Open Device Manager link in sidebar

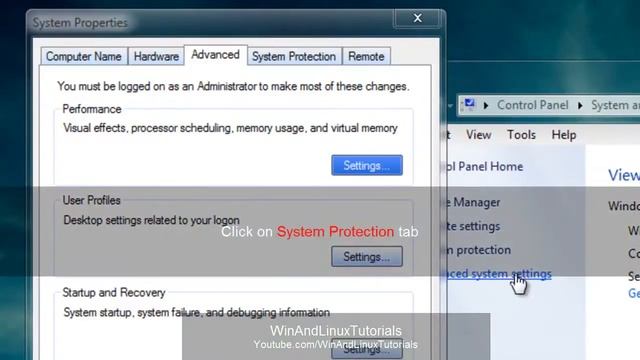[x=474, y=202]
